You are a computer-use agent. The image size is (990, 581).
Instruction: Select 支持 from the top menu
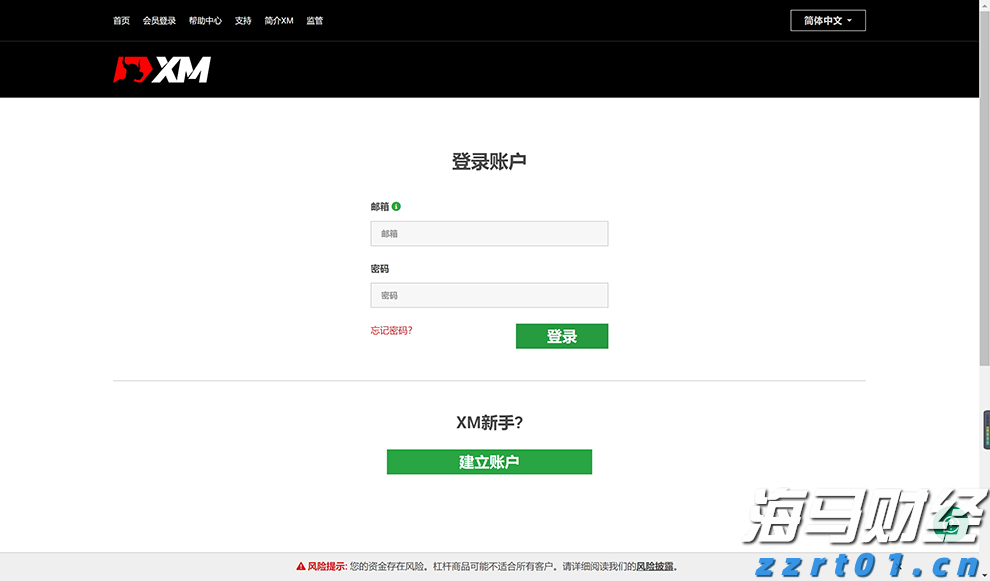[x=242, y=20]
